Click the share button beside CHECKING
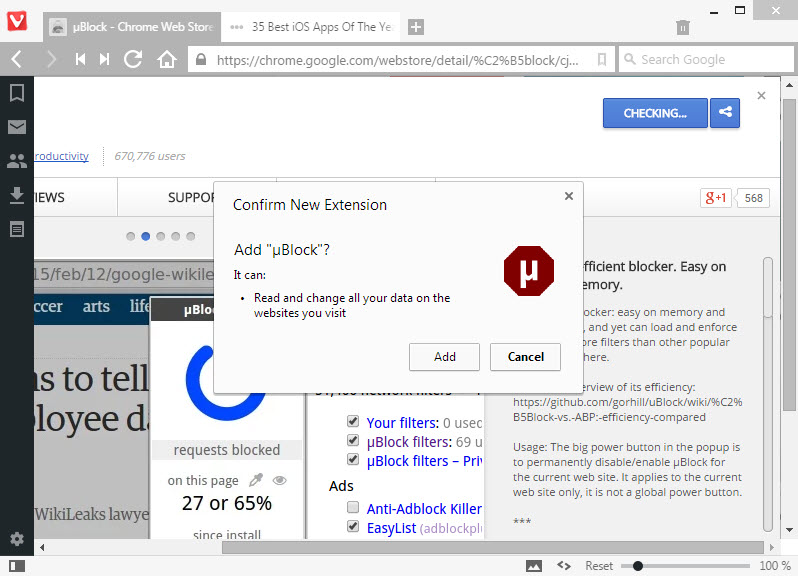798x576 pixels. point(725,112)
